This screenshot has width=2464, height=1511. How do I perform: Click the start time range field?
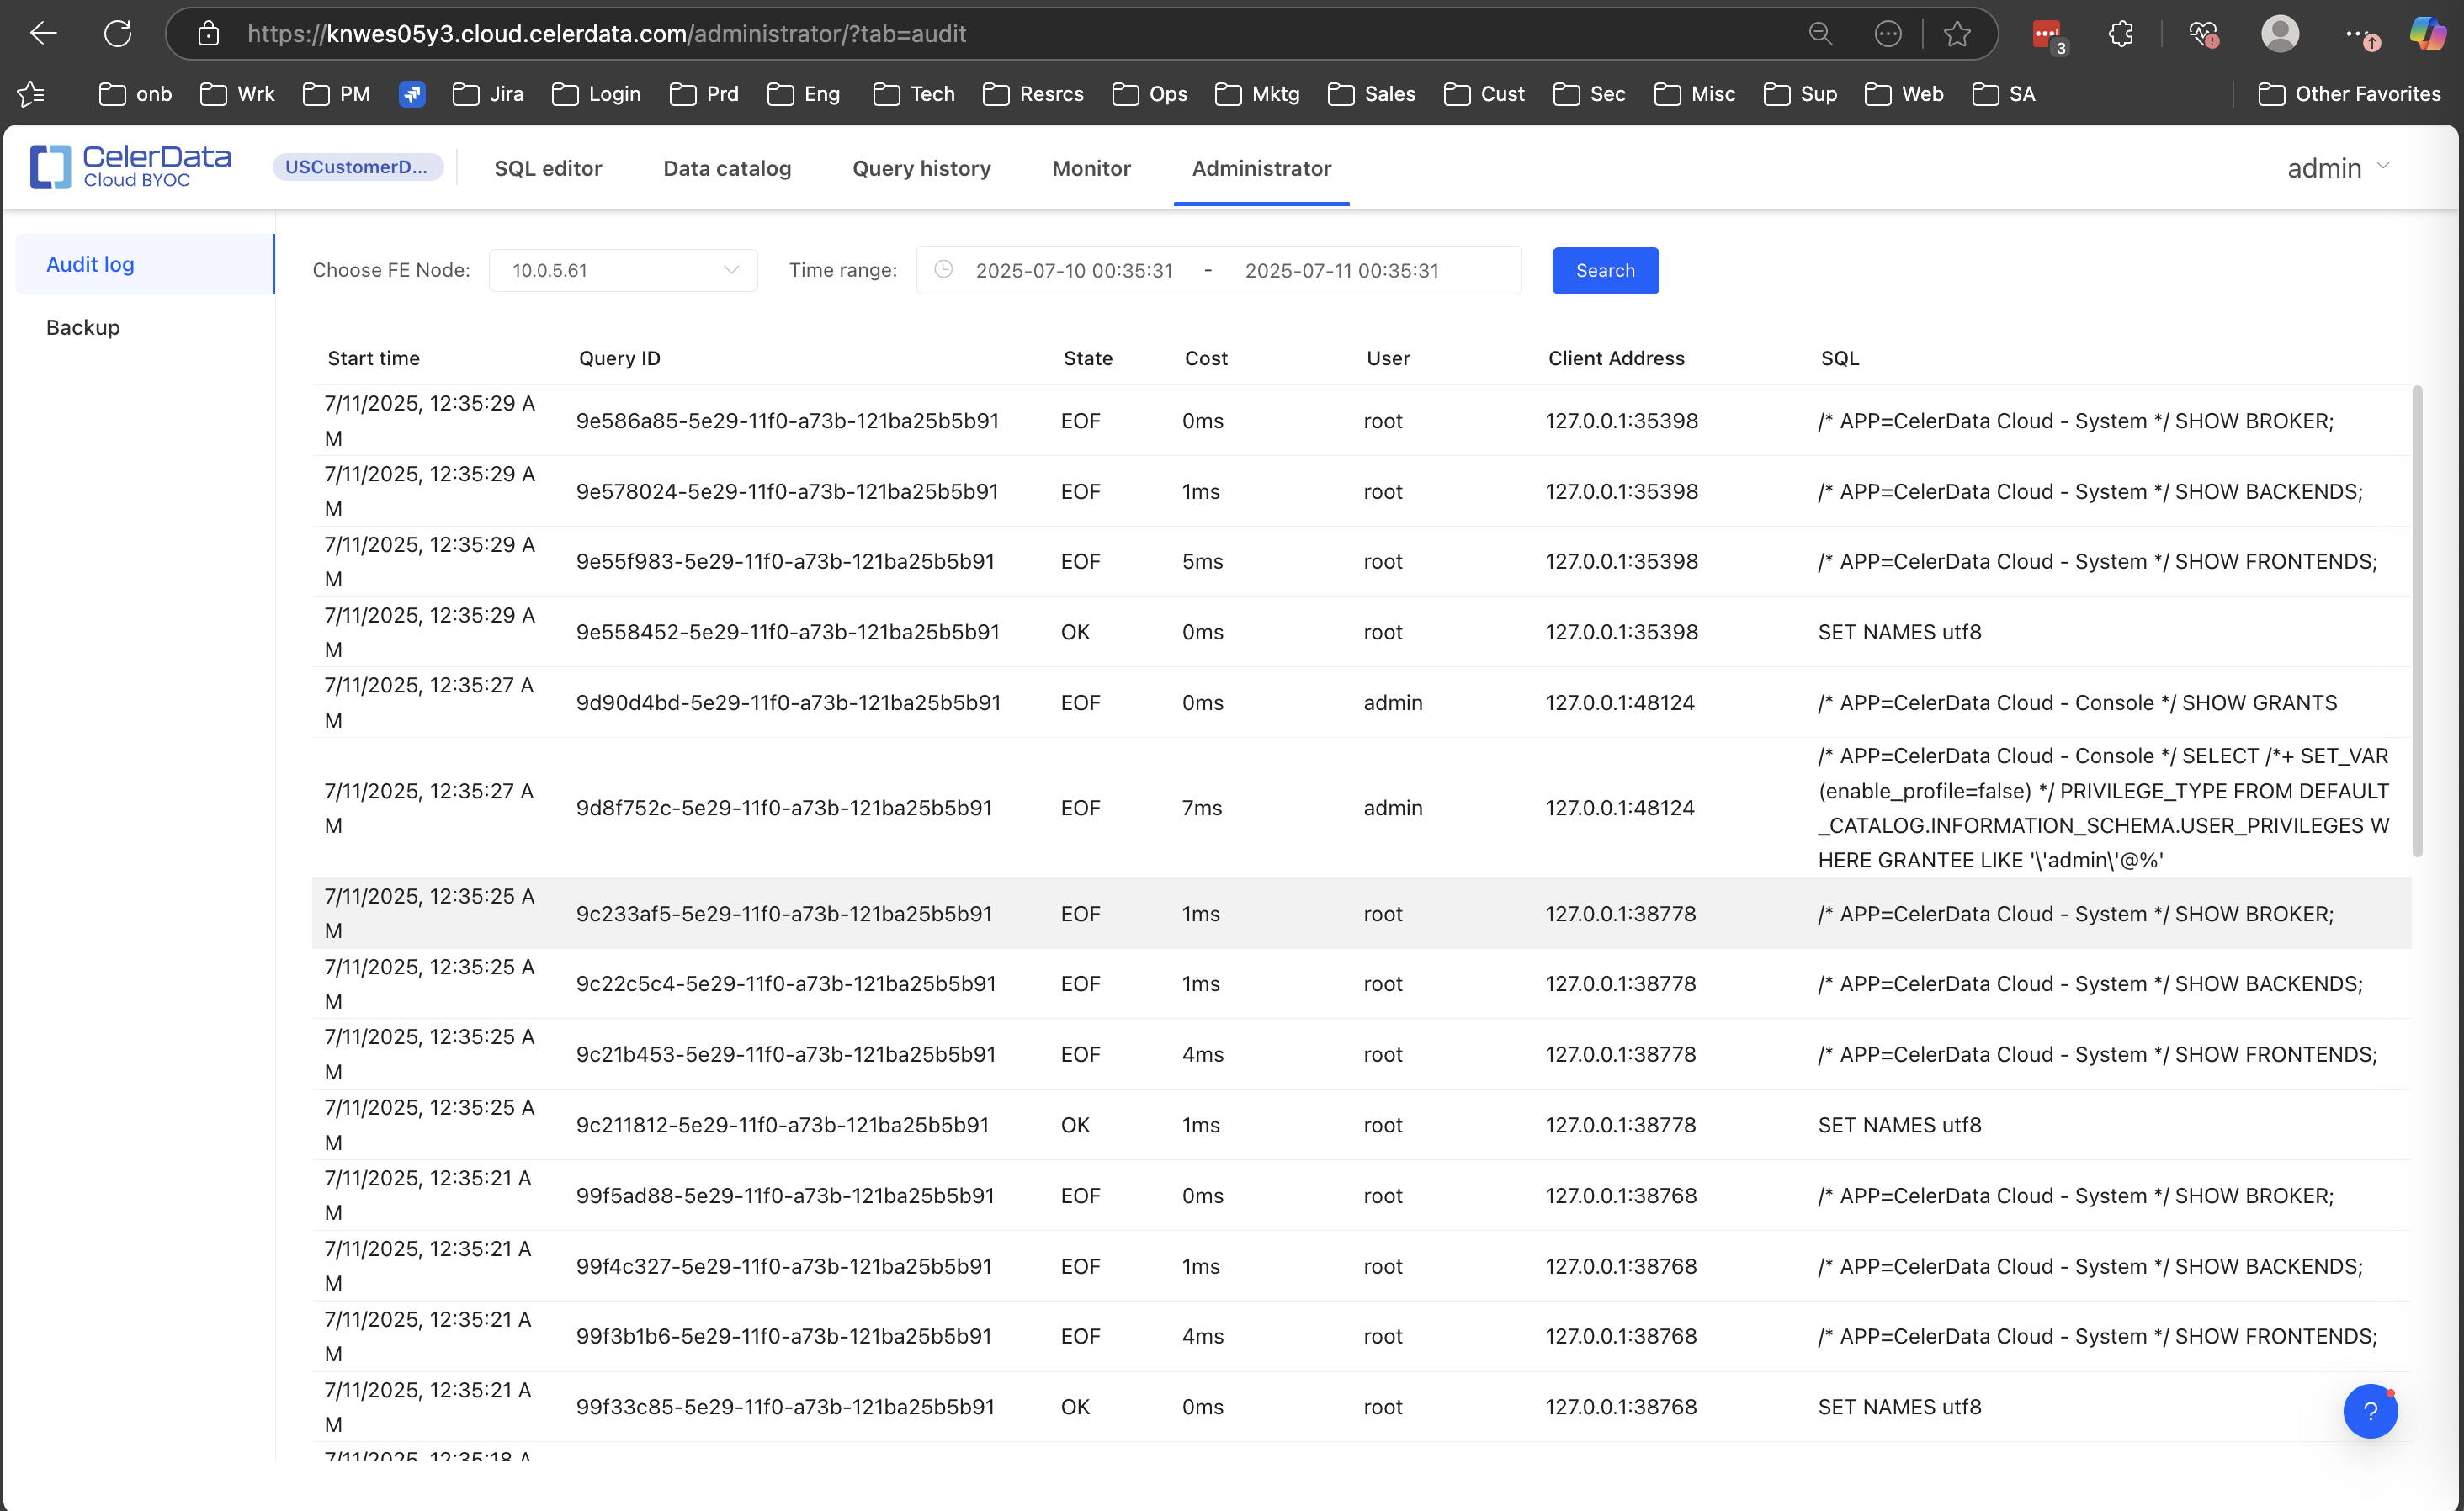tap(1074, 270)
